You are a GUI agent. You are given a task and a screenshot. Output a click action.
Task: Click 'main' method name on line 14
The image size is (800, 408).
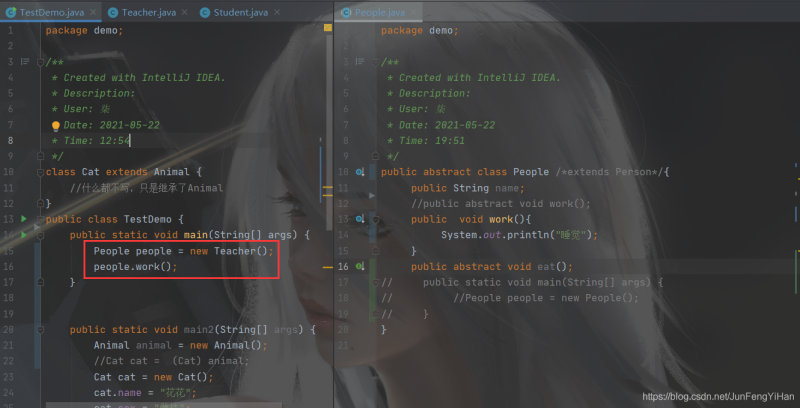pos(196,235)
